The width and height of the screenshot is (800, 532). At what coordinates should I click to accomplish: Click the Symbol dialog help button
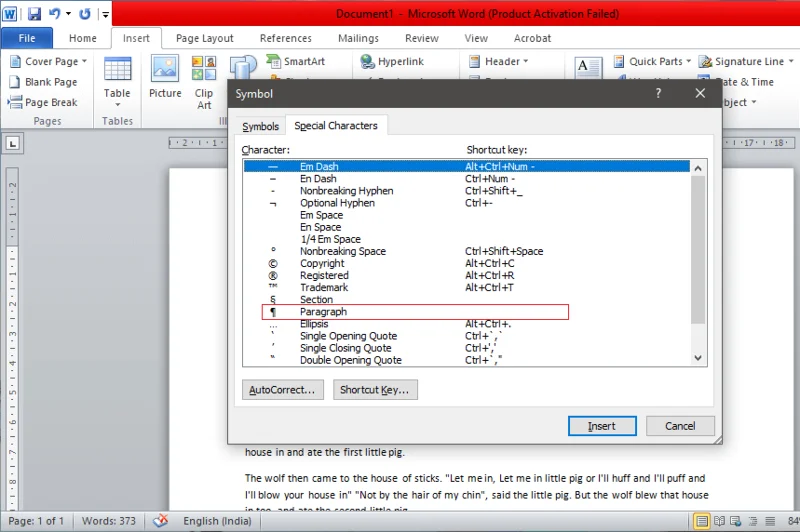[x=658, y=93]
